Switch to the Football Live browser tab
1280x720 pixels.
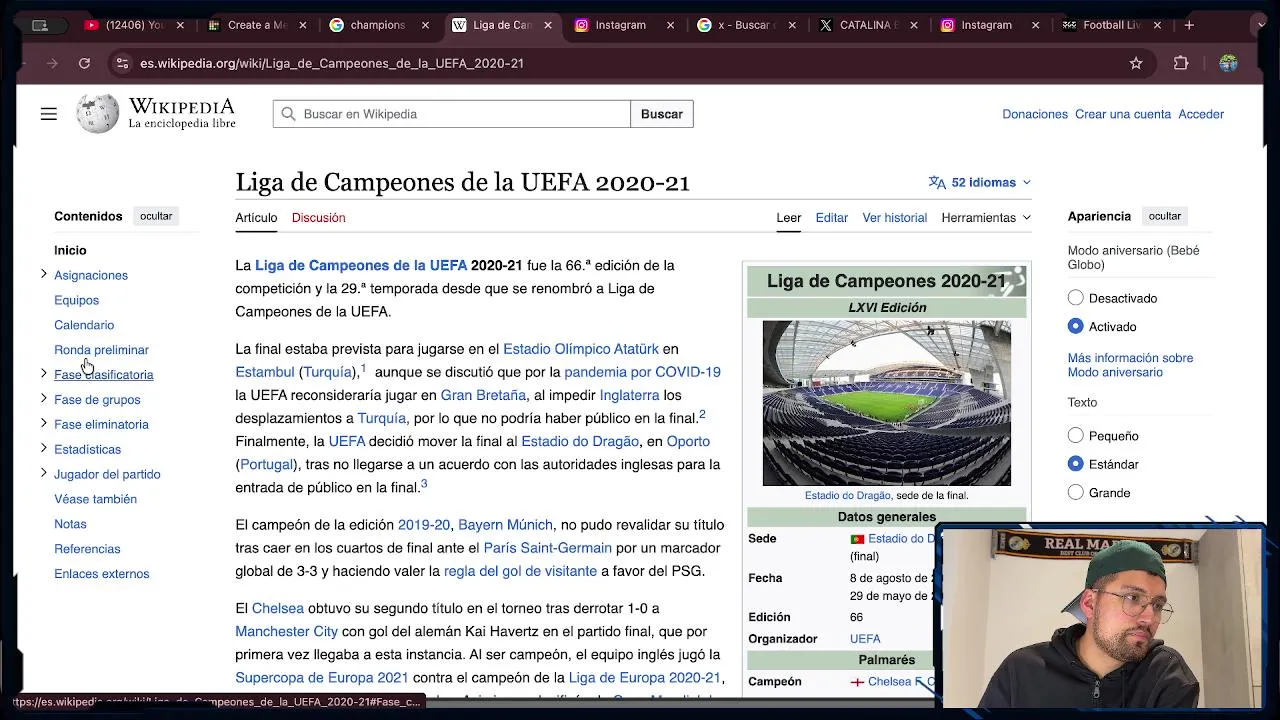point(1112,25)
